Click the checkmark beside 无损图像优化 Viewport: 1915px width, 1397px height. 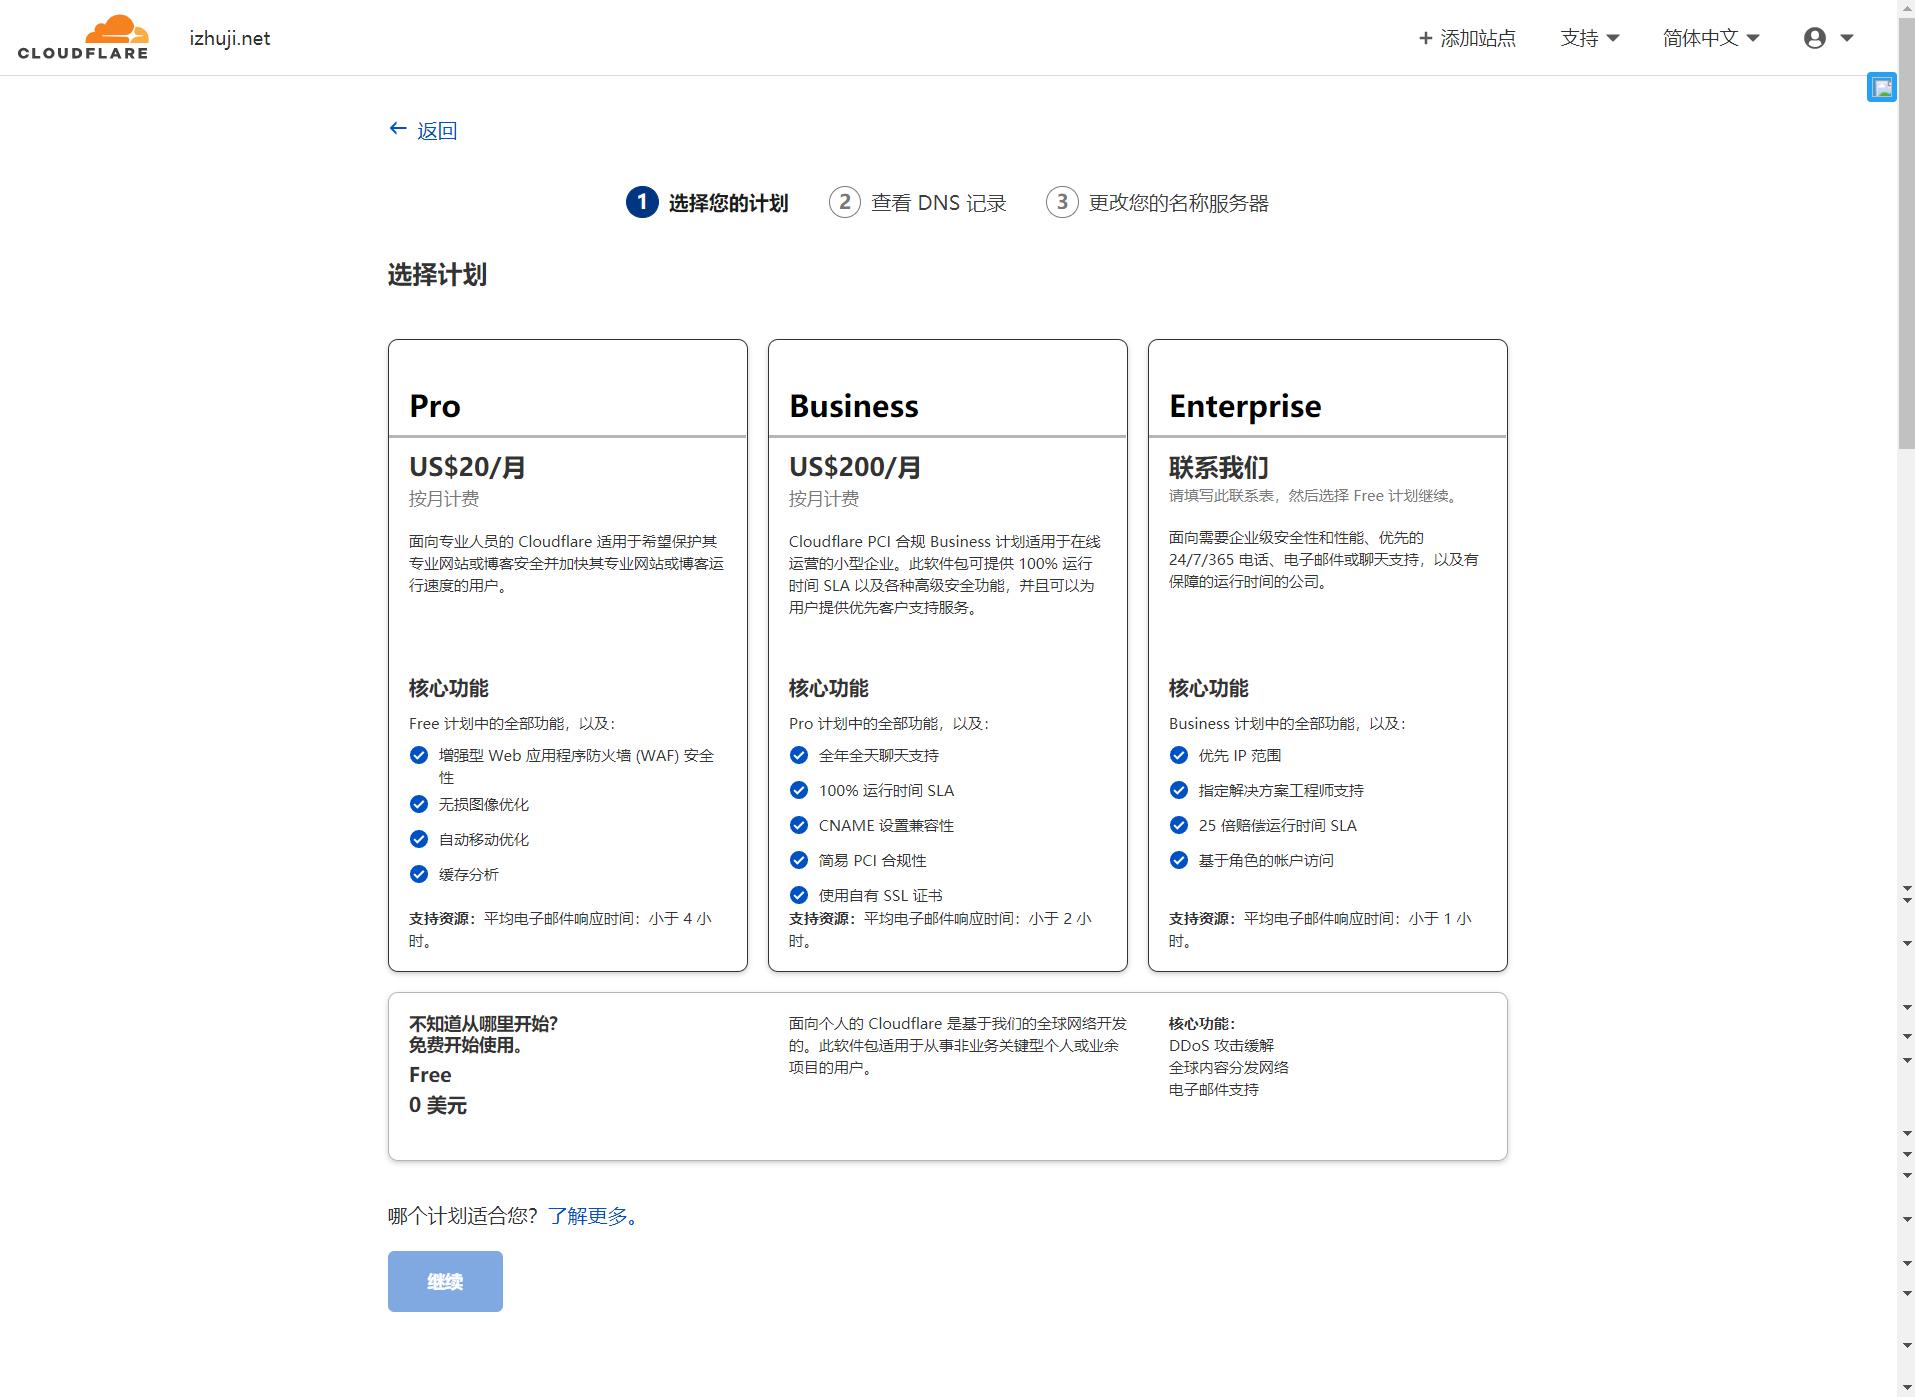click(x=419, y=804)
